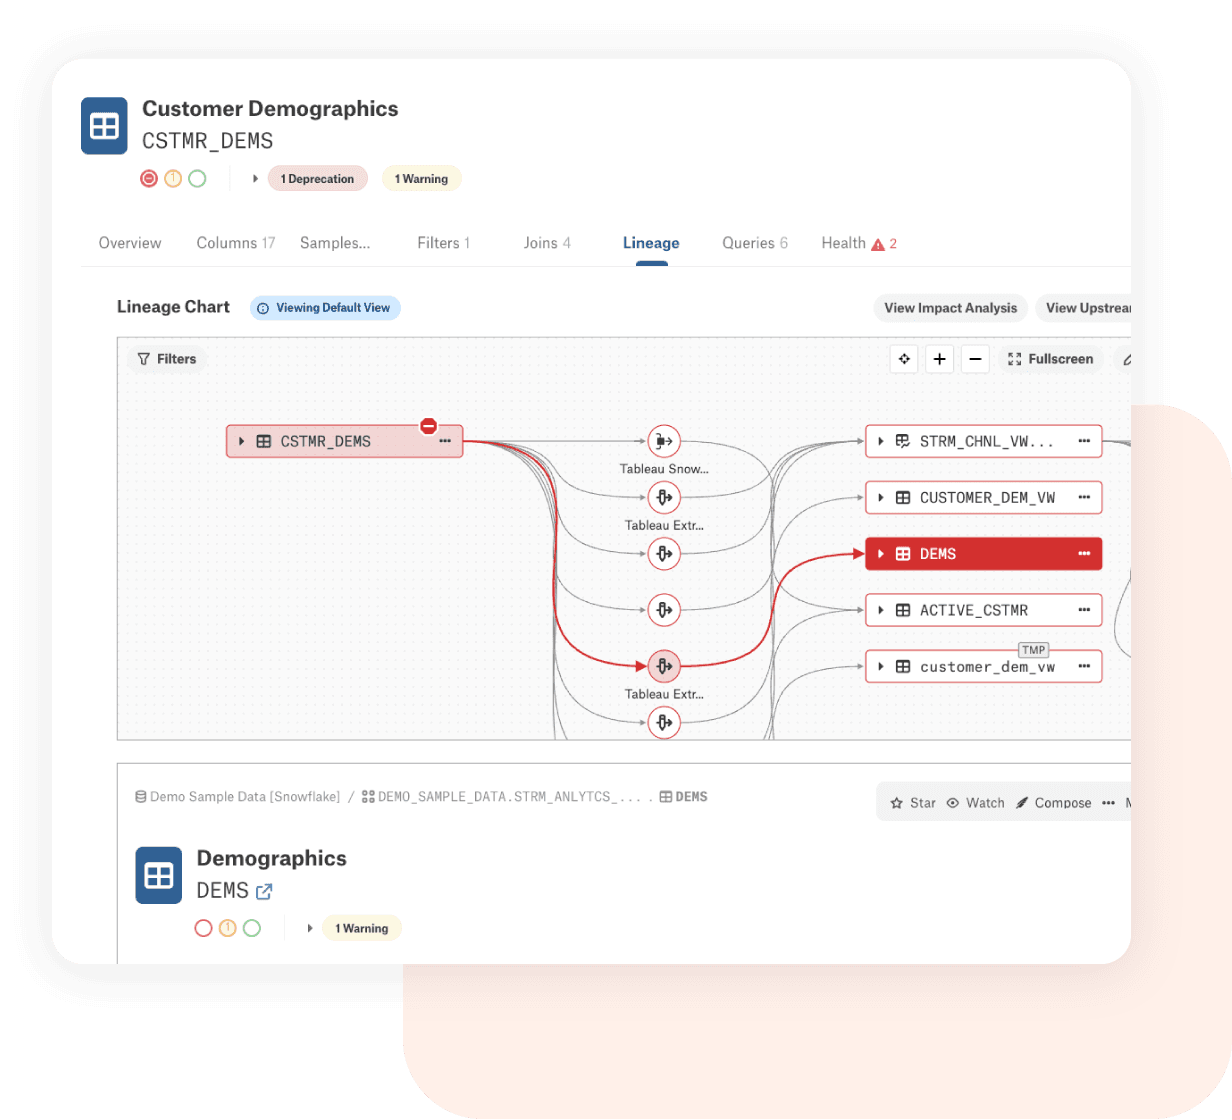This screenshot has width=1232, height=1120.
Task: Open the CSTMR_DEMS node three-dot menu
Action: pyautogui.click(x=445, y=441)
